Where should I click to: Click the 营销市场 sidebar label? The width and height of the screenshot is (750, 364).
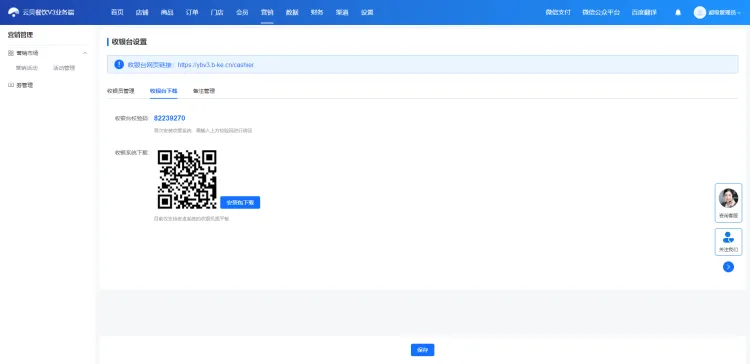(27, 53)
